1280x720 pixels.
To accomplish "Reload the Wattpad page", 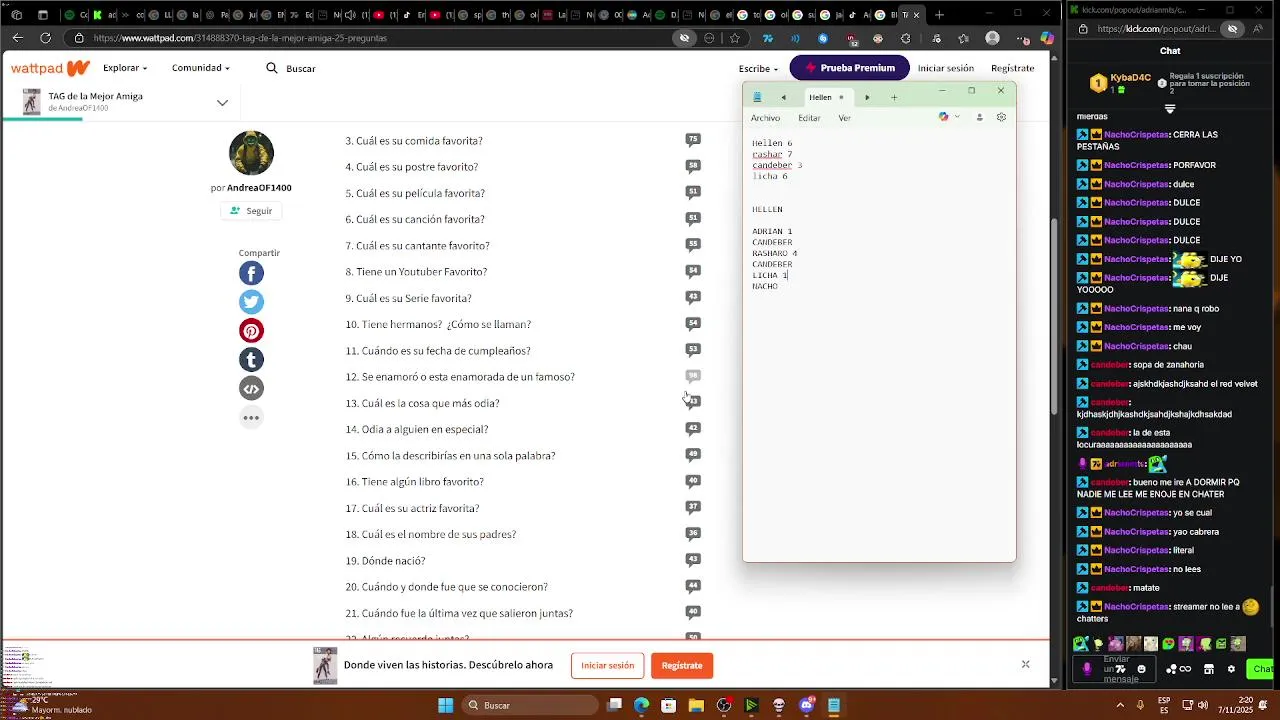I will click(x=45, y=38).
